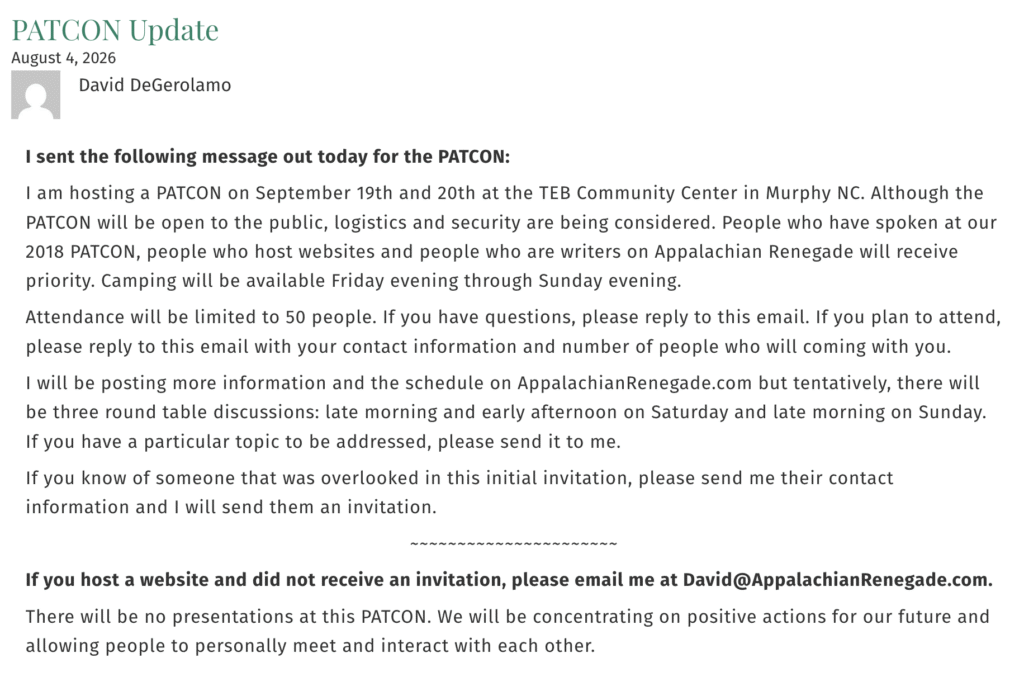1024x691 pixels.
Task: Click the author avatar image
Action: click(x=36, y=95)
